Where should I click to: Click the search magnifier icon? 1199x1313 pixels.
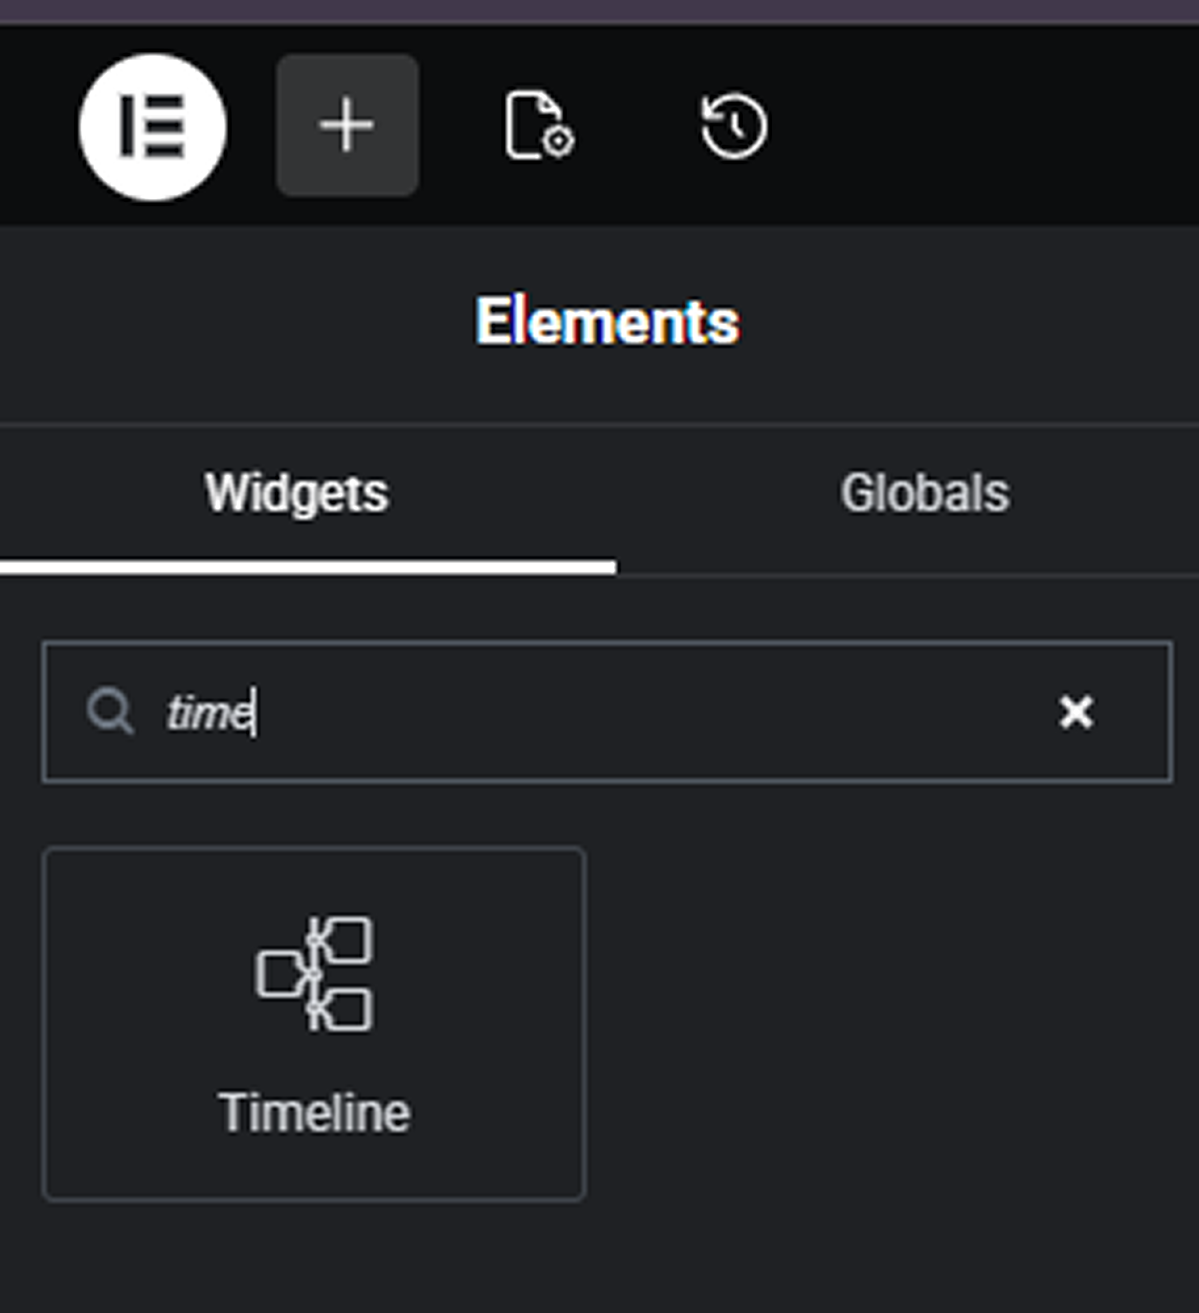(x=112, y=712)
